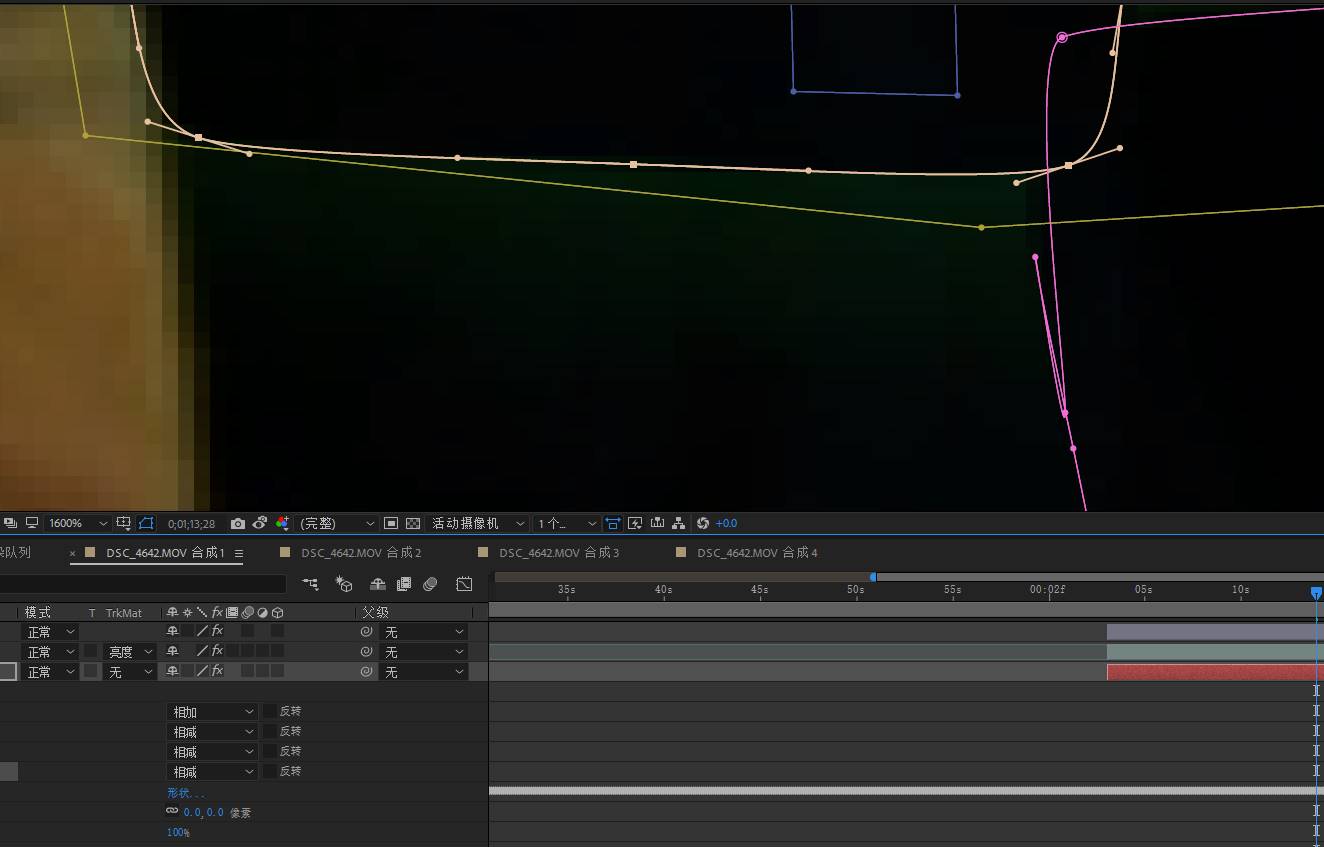This screenshot has height=847, width=1324.
Task: Enable motion blur in timeline toolbar
Action: point(430,584)
